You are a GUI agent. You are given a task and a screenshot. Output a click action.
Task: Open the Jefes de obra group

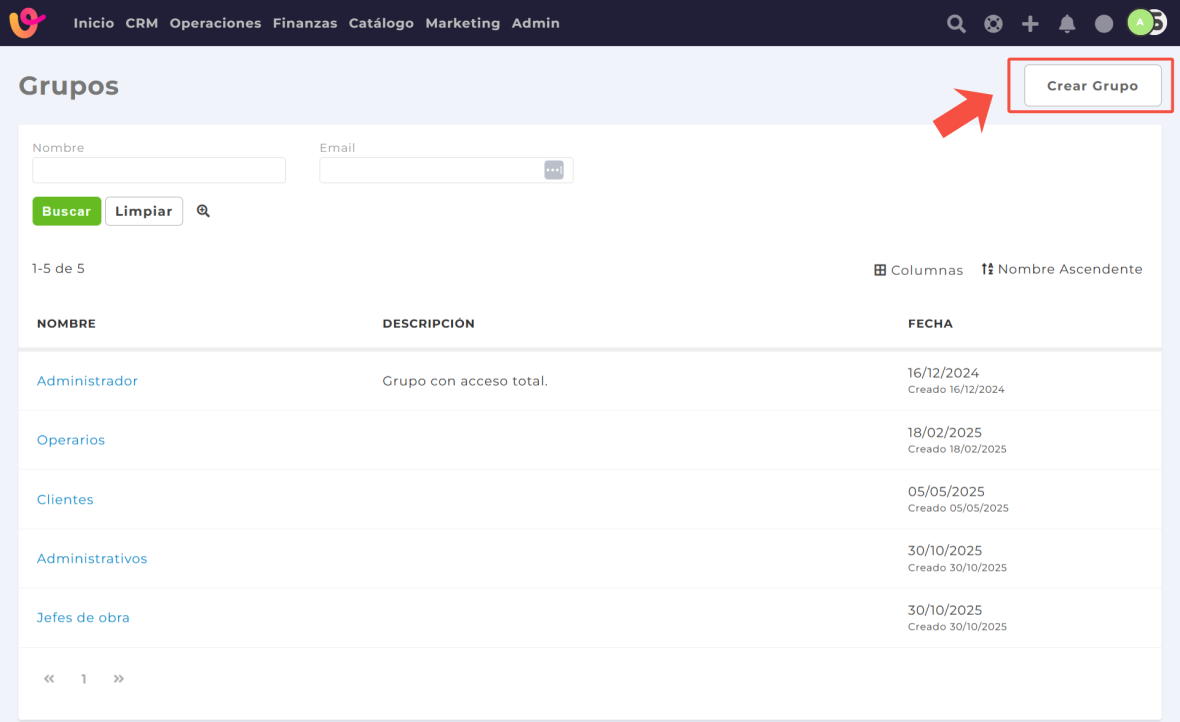click(83, 618)
